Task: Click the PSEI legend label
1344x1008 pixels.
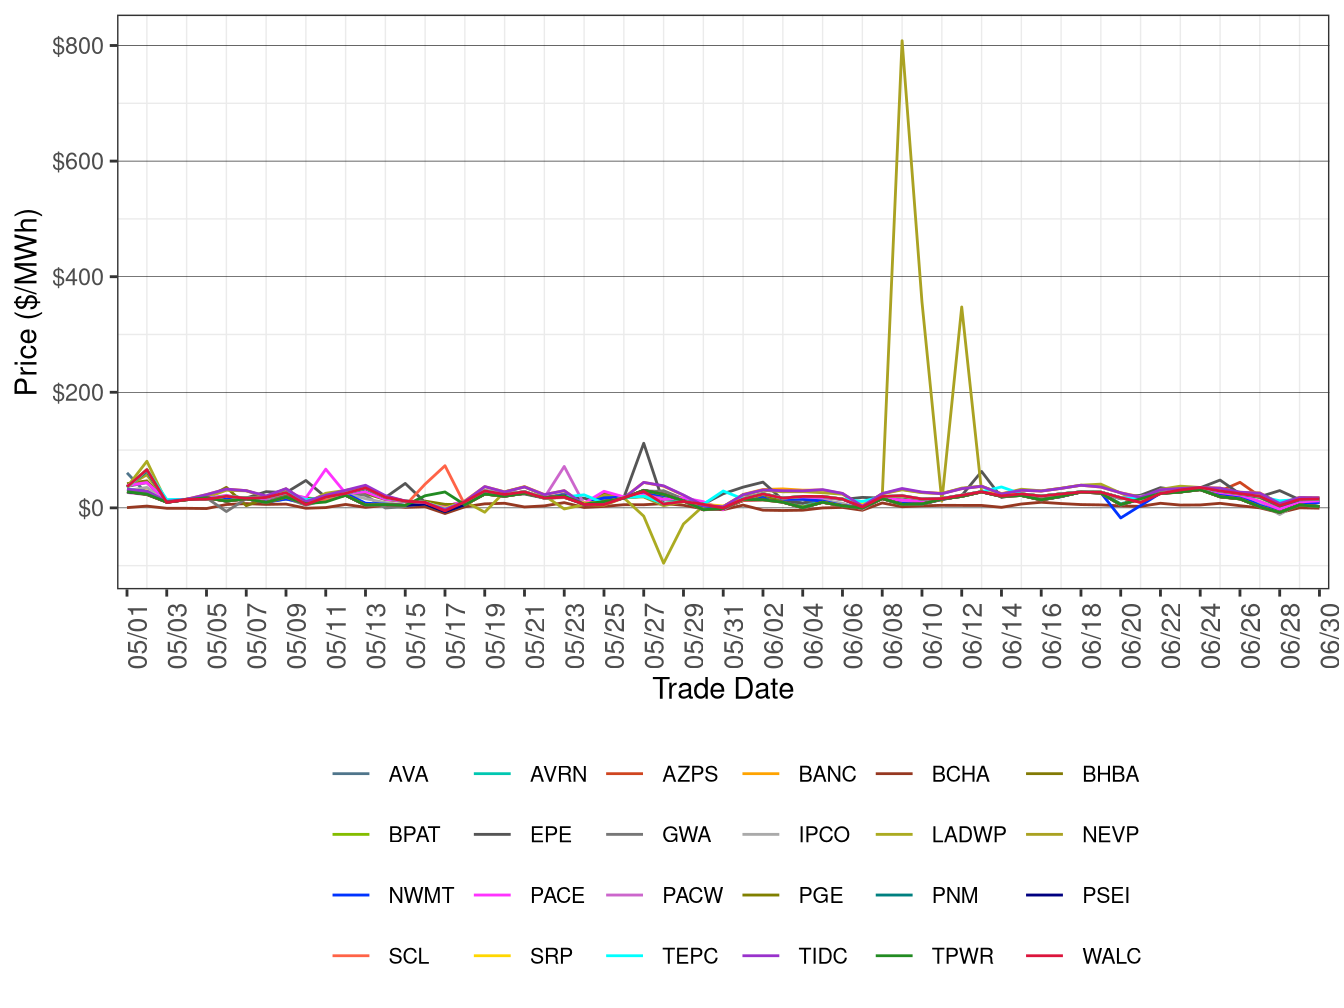Action: [1106, 896]
